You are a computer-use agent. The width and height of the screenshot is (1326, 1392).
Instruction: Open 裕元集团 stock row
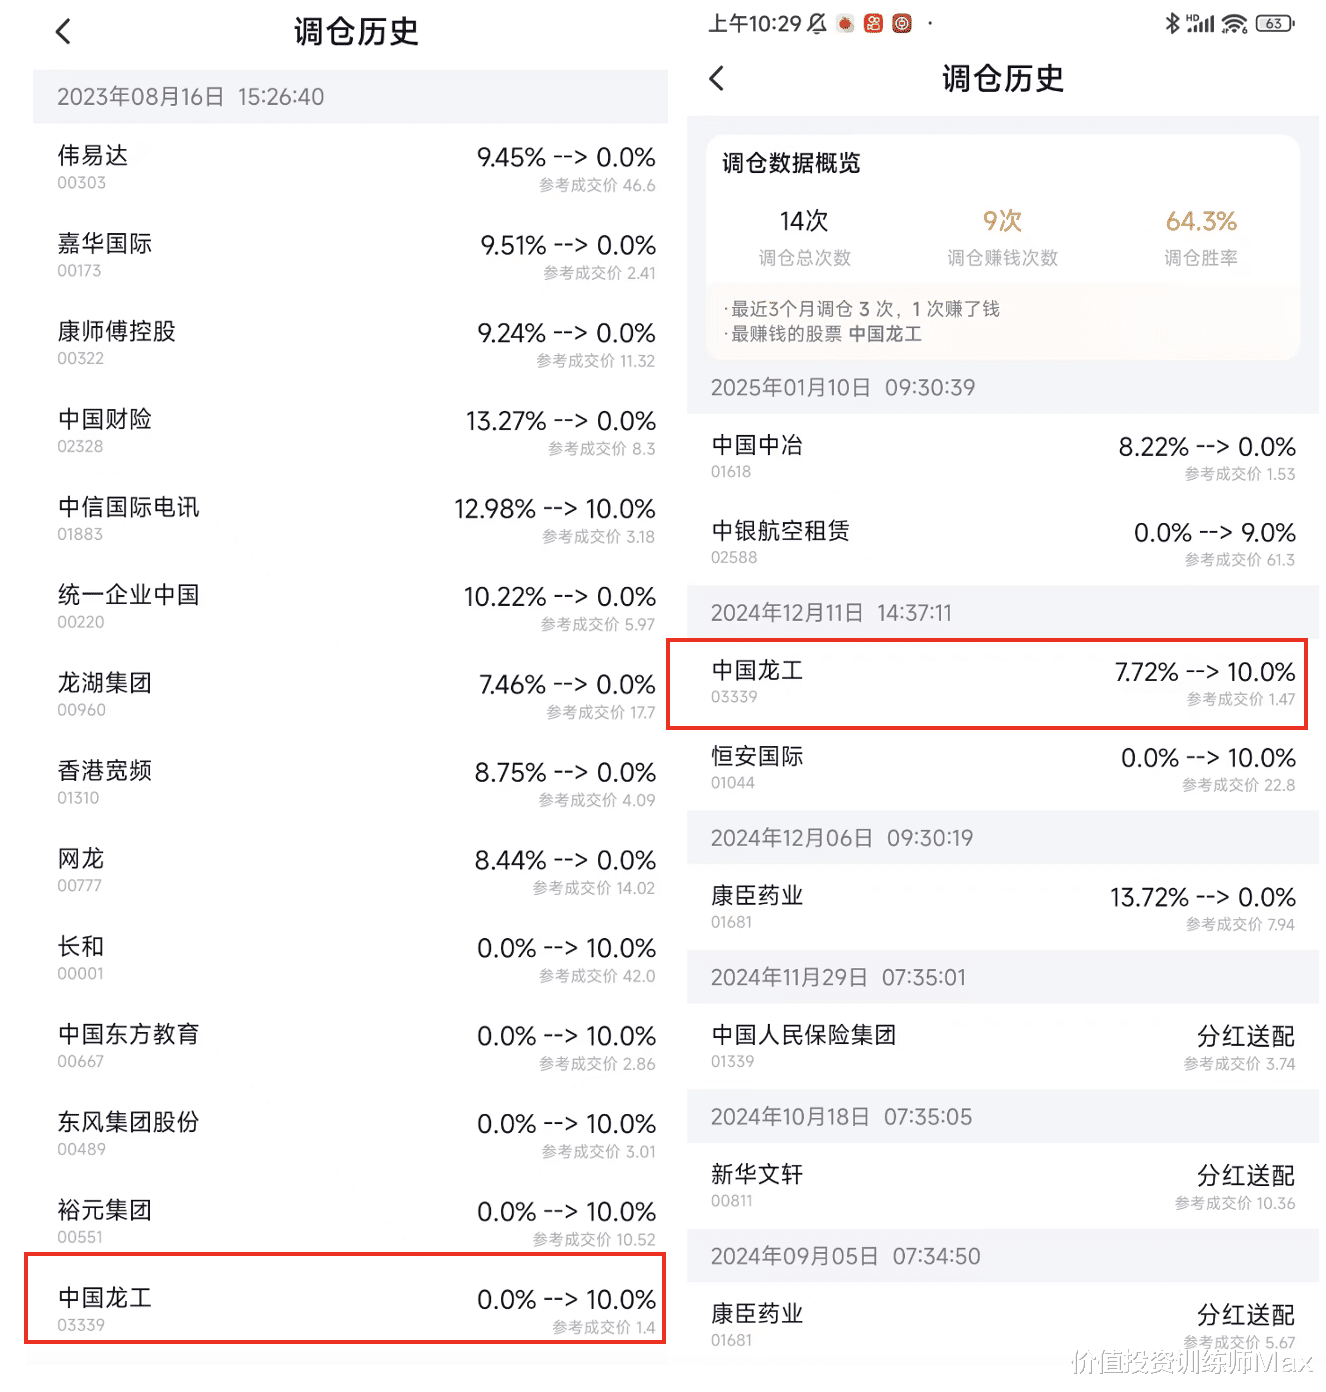click(x=350, y=1222)
